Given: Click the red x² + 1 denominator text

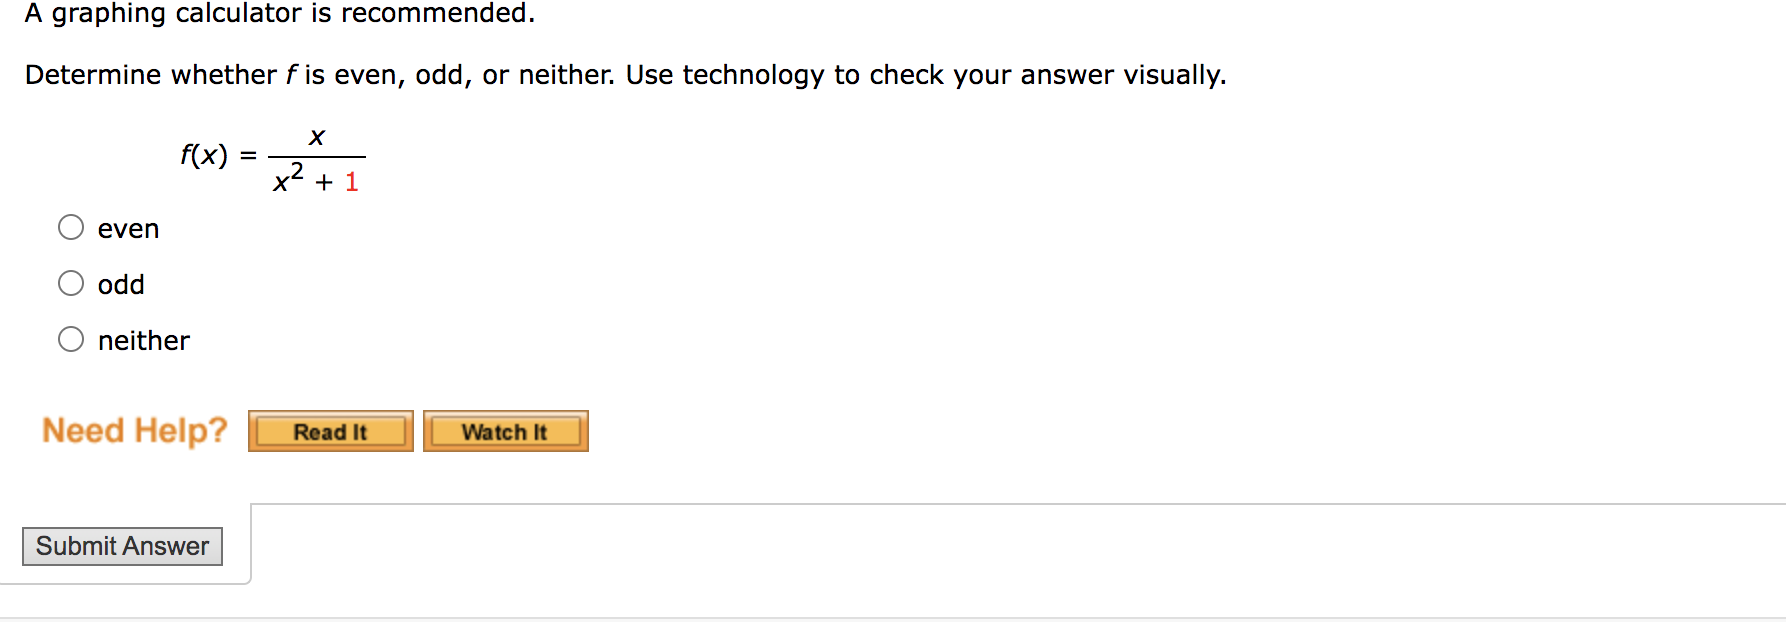Looking at the screenshot, I should (315, 180).
